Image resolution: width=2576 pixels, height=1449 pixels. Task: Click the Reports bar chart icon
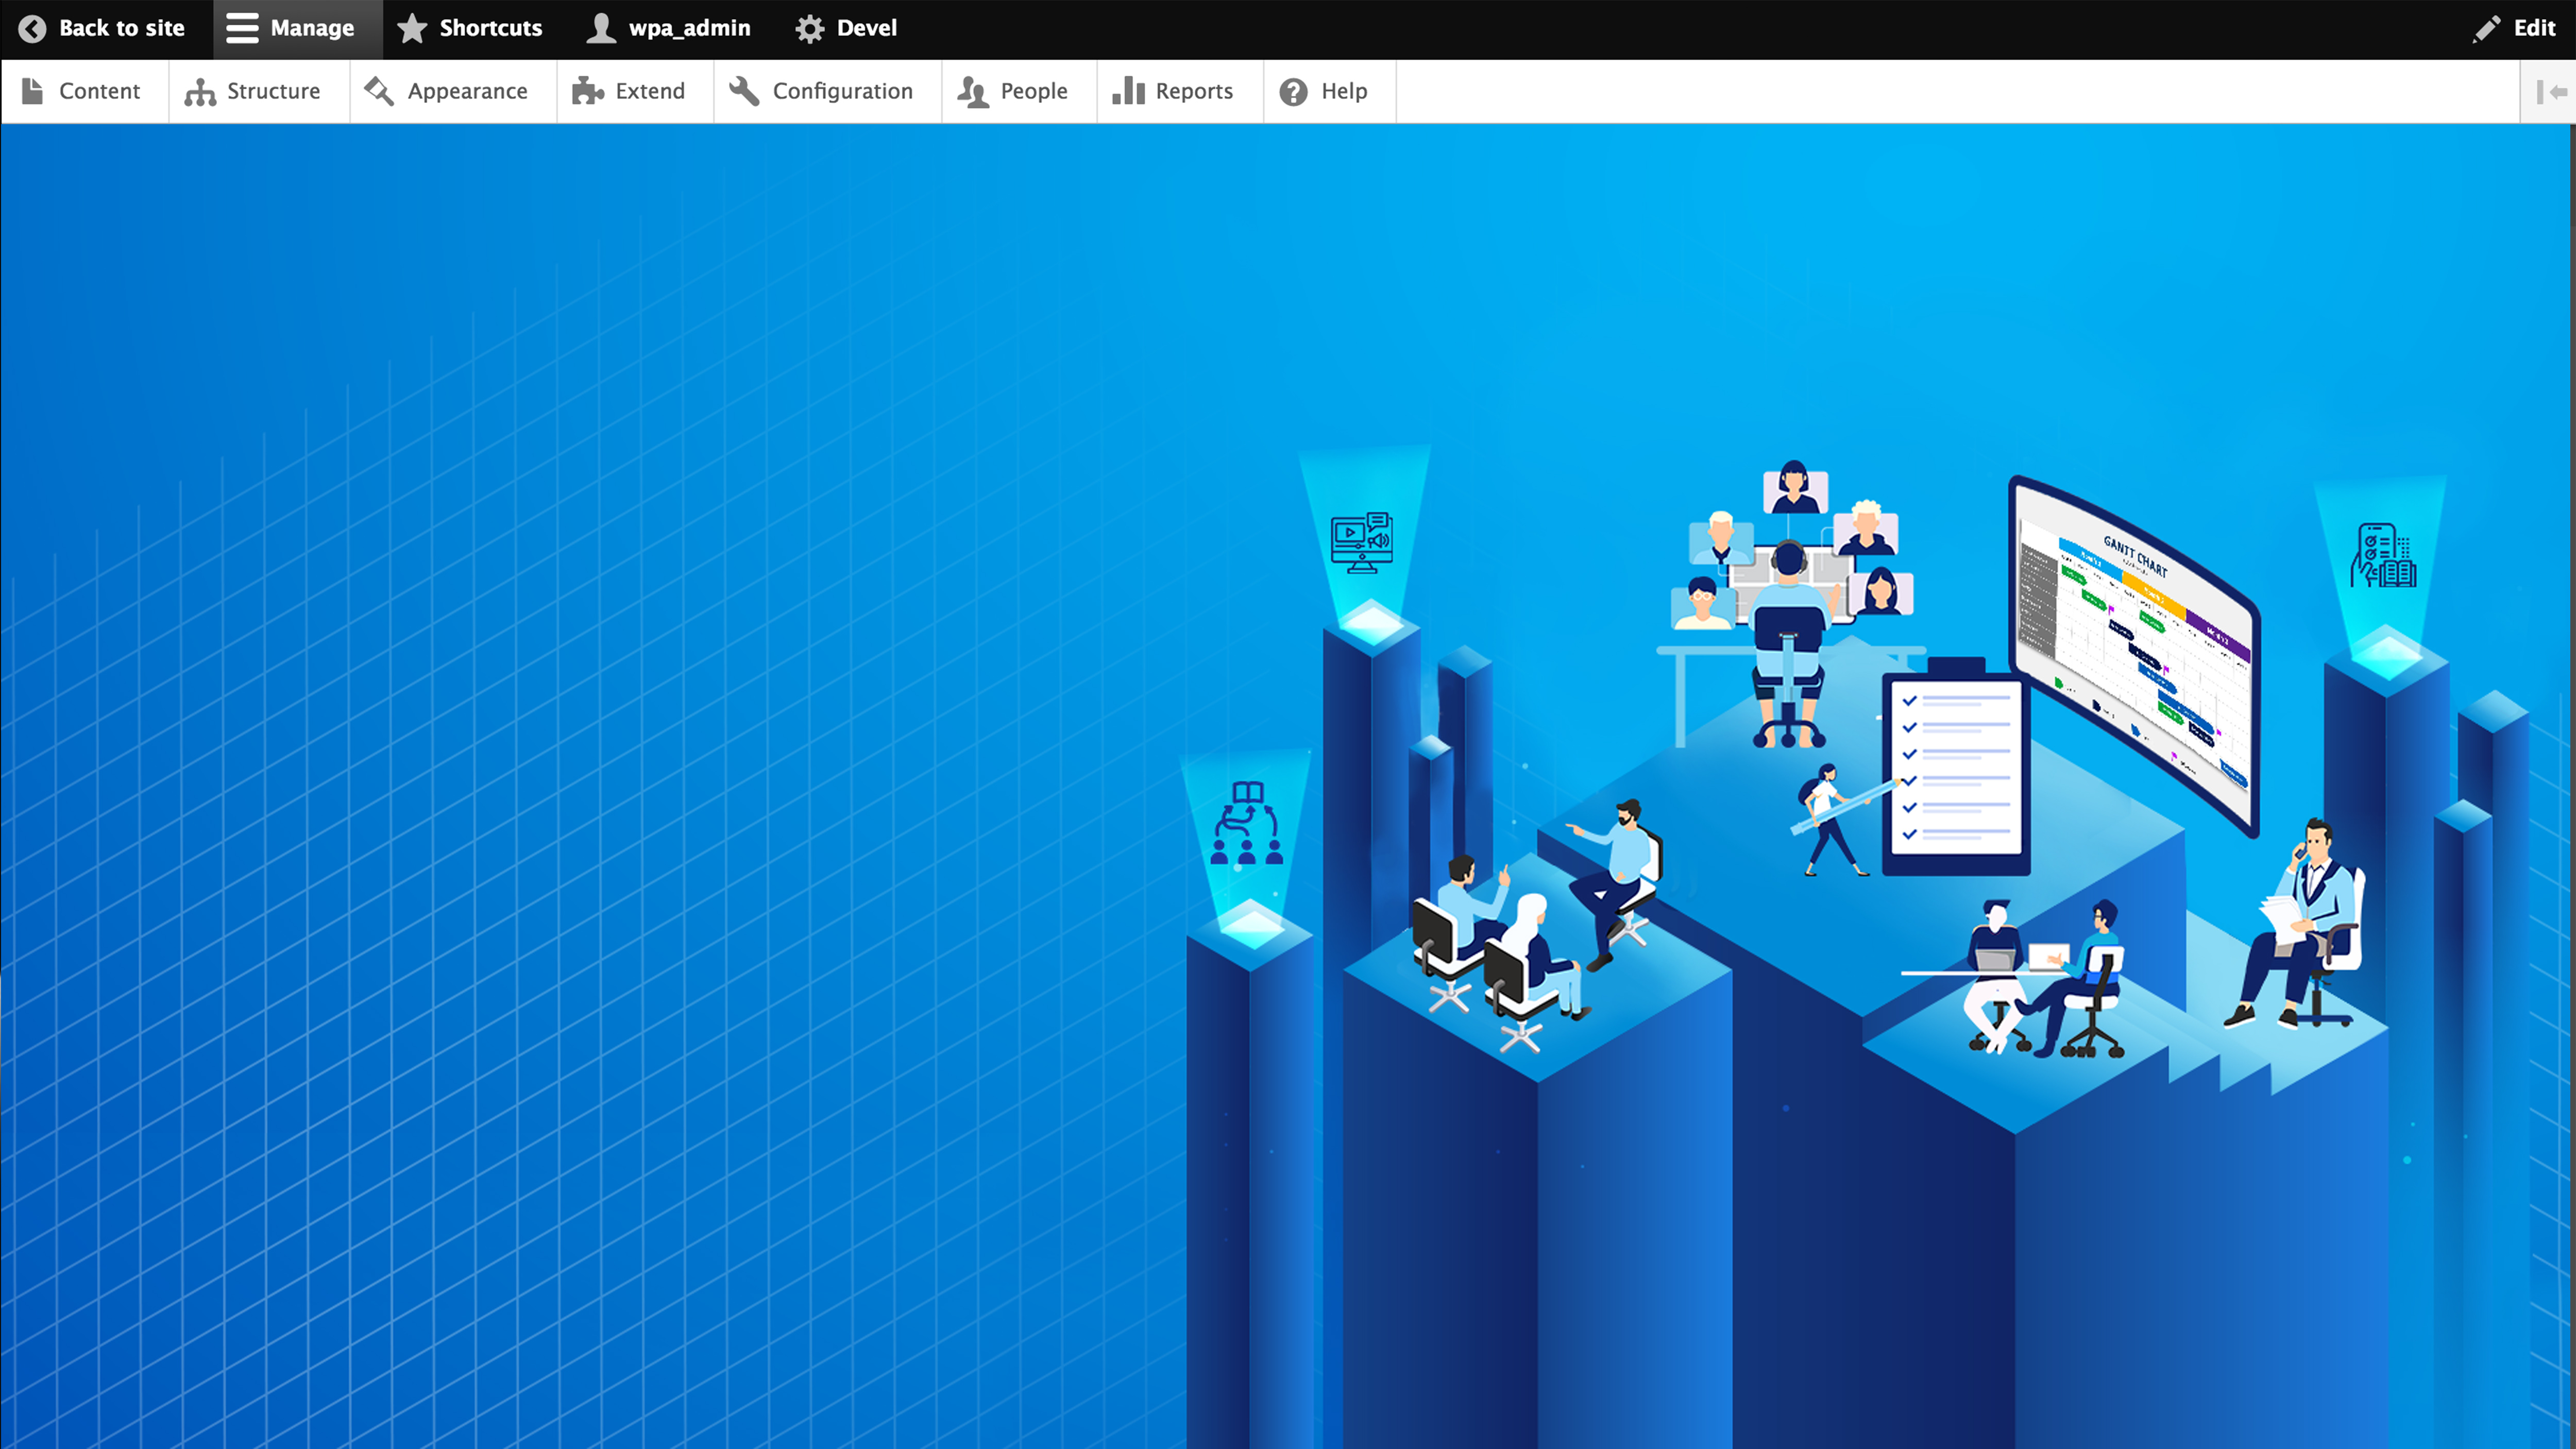click(x=1128, y=91)
